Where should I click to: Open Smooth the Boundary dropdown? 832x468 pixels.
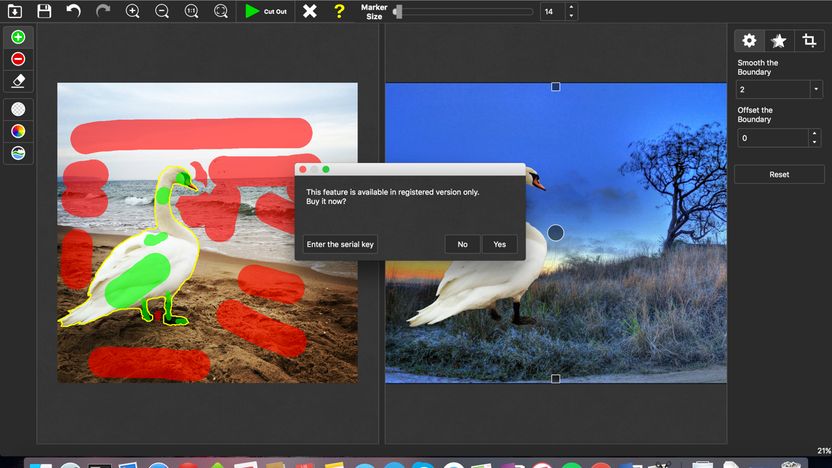coord(779,89)
